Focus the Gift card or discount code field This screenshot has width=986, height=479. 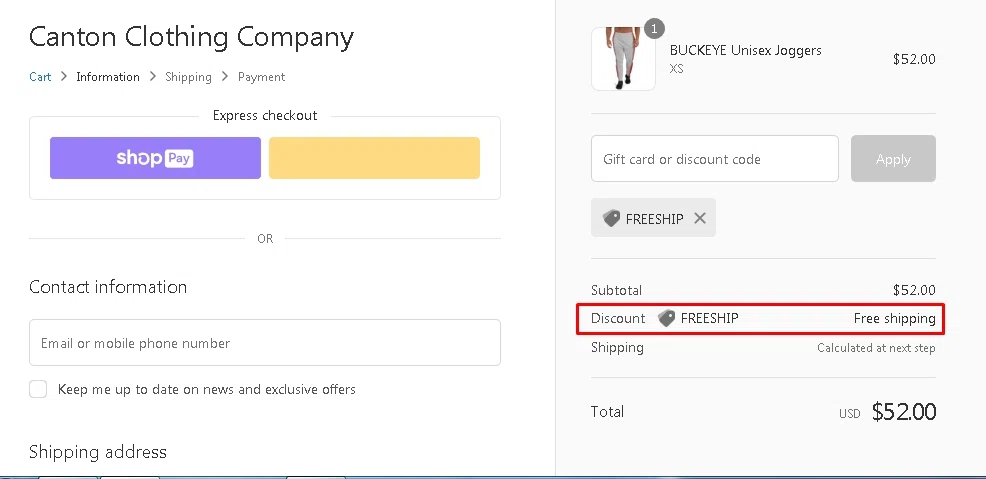click(x=715, y=158)
